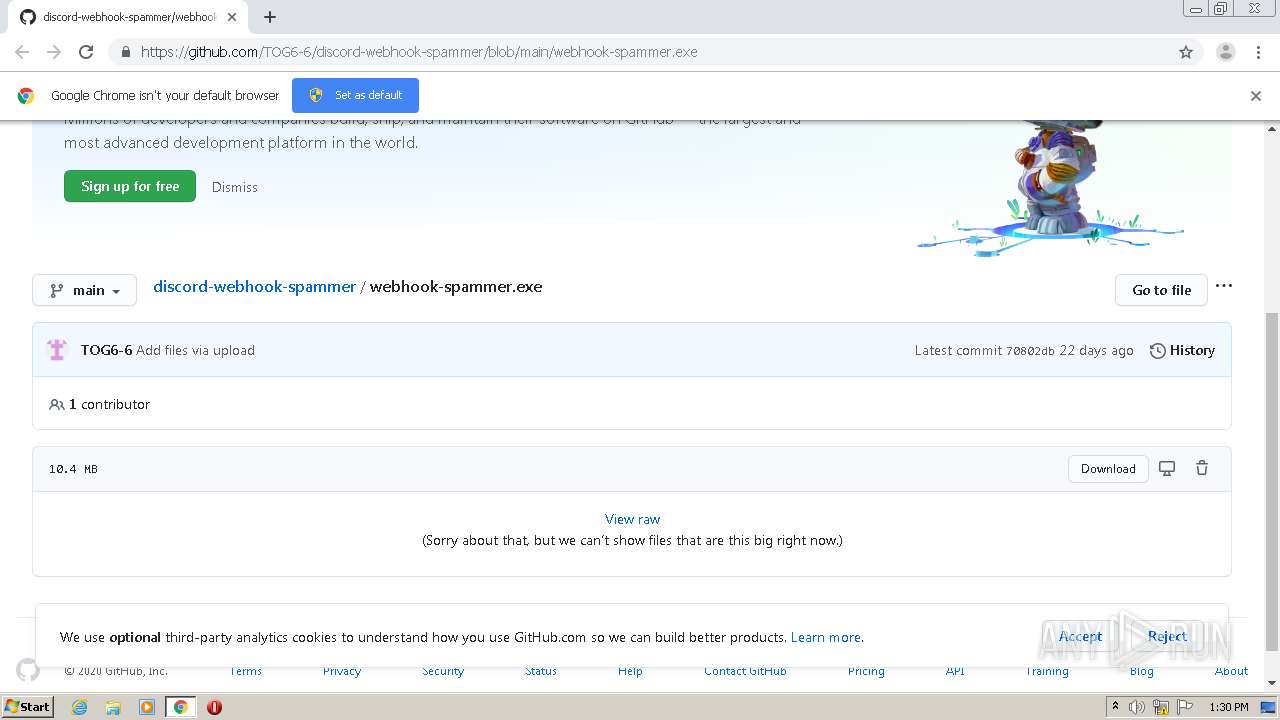Click the 1 contributor text
Viewport: 1280px width, 720px height.
[109, 404]
